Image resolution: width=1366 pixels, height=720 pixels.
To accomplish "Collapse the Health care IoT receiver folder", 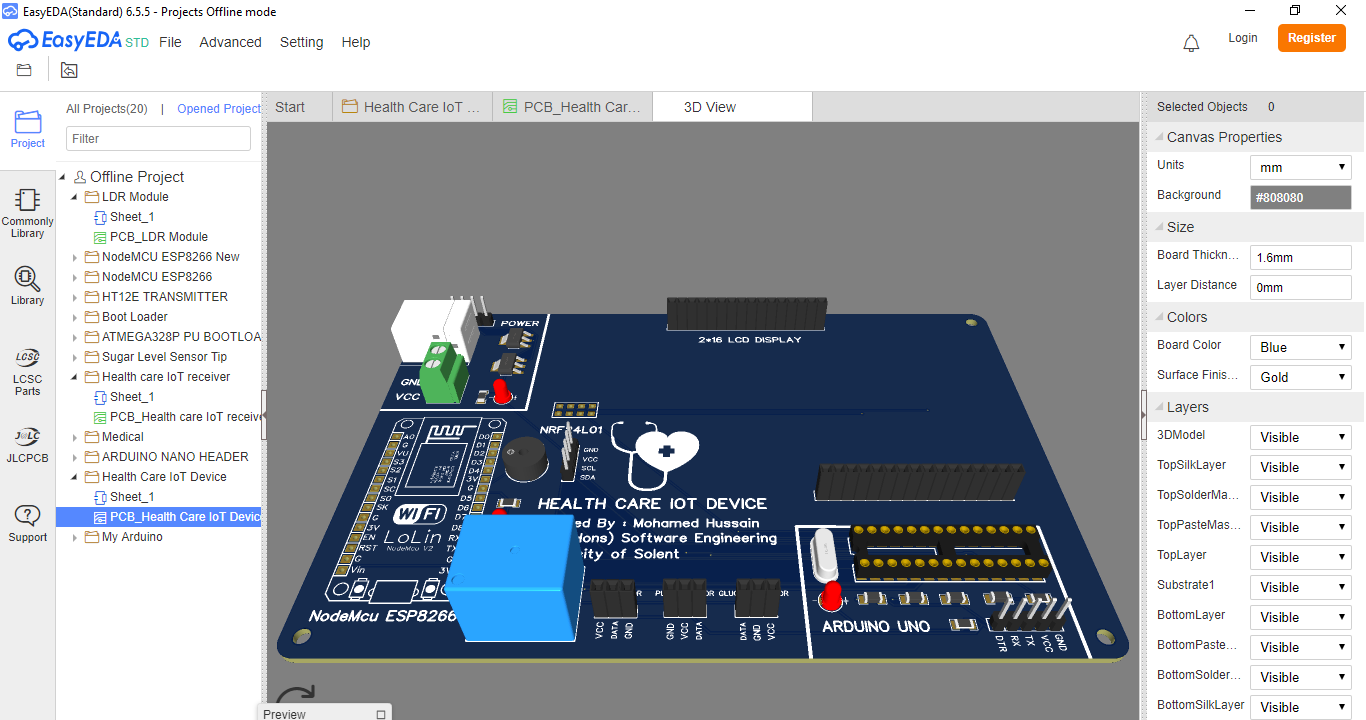I will point(75,377).
